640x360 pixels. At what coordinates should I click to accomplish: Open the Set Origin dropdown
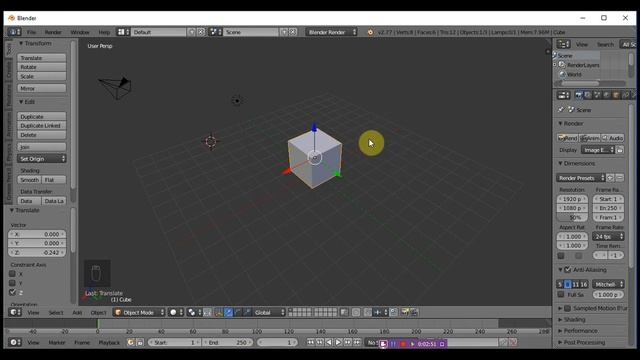[x=42, y=159]
